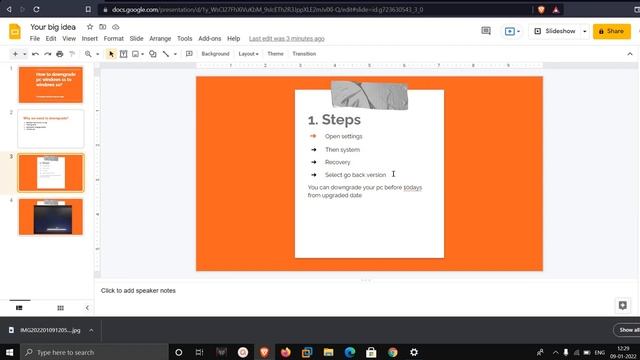Open the Format menu

(x=113, y=38)
